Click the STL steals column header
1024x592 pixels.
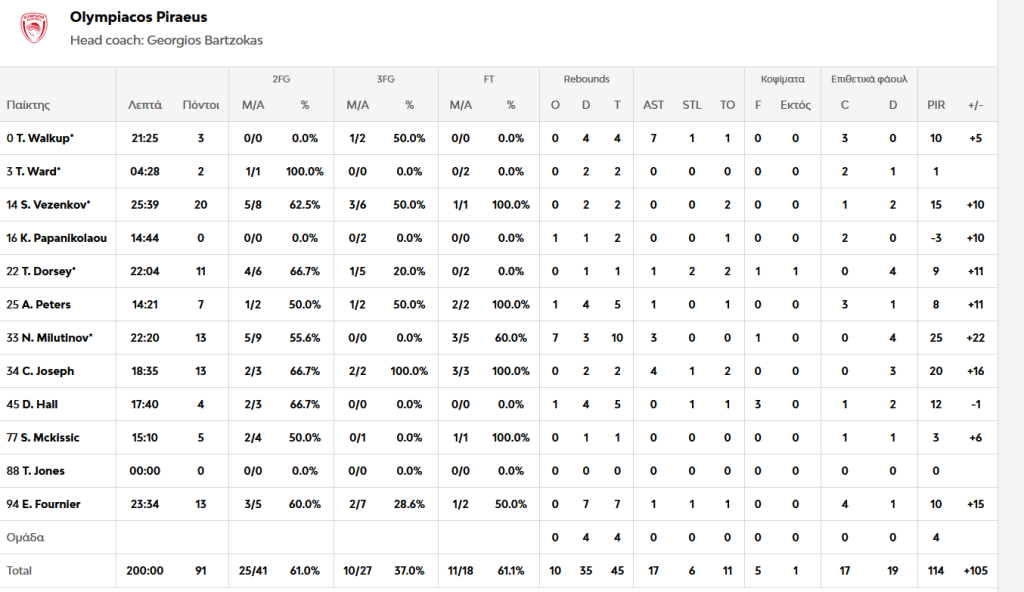692,105
